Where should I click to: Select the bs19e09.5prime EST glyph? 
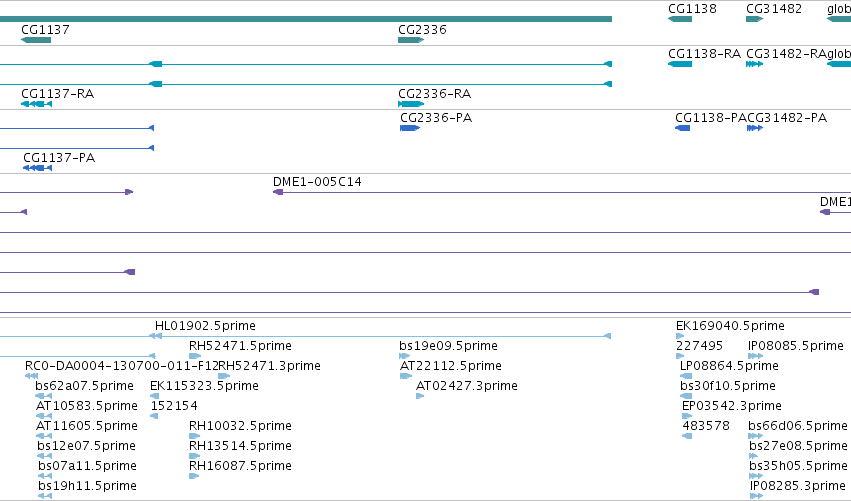coord(404,356)
